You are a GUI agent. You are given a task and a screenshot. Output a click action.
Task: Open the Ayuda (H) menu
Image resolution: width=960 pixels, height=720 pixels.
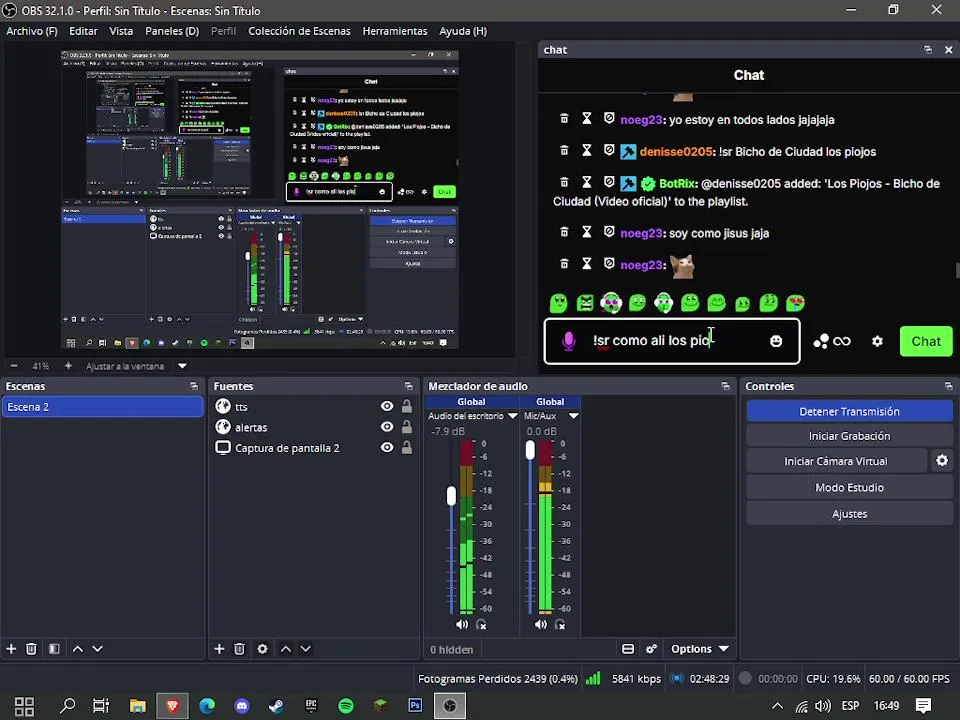tap(463, 31)
